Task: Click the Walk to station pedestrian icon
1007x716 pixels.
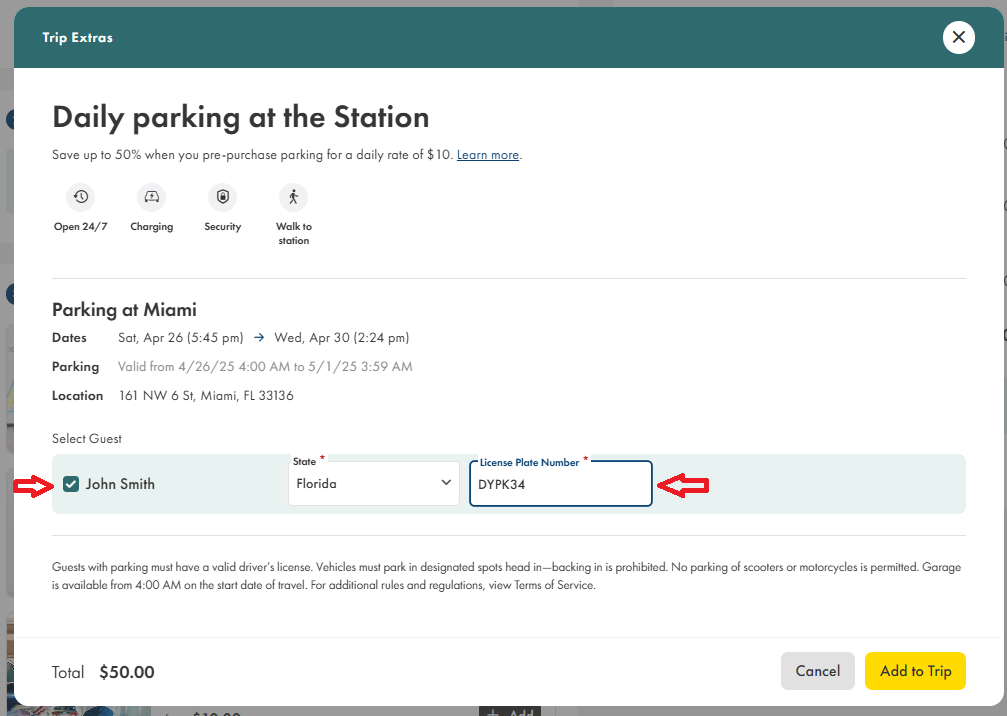Action: (x=293, y=197)
